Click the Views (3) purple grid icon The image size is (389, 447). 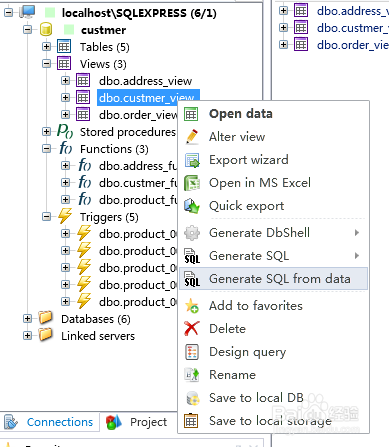click(64, 63)
